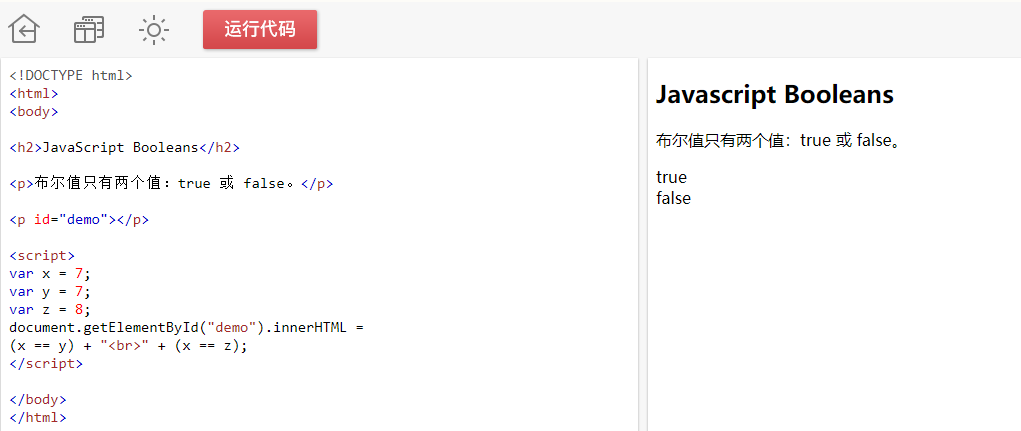Click the opening <body> tag line
1021x431 pixels.
[34, 111]
